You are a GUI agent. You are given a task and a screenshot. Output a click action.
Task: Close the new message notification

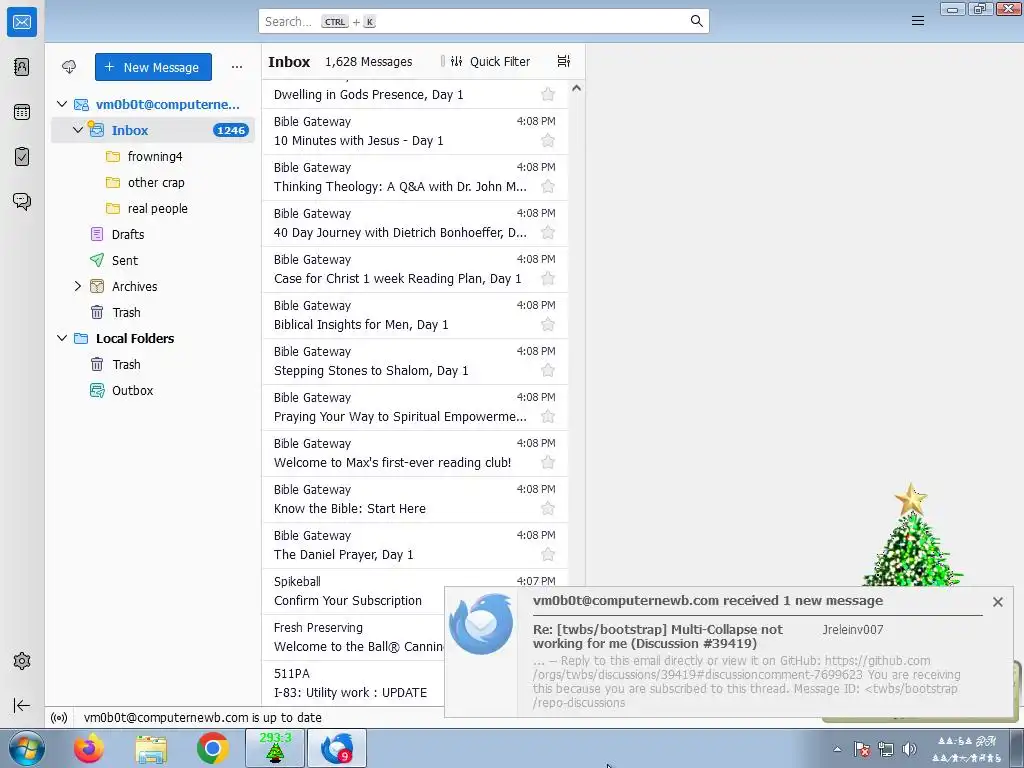tap(997, 602)
